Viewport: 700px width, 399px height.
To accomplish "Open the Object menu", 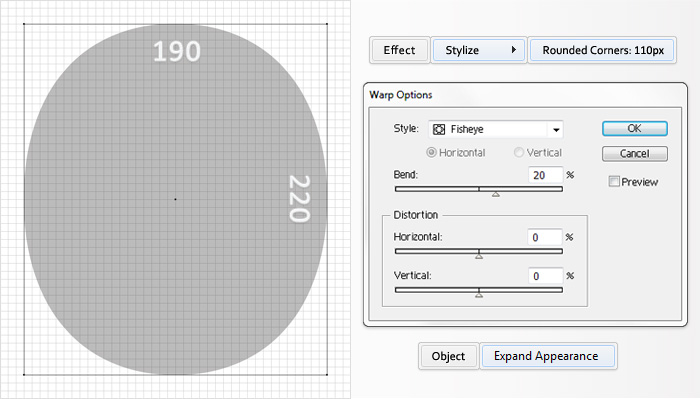I will pyautogui.click(x=448, y=356).
